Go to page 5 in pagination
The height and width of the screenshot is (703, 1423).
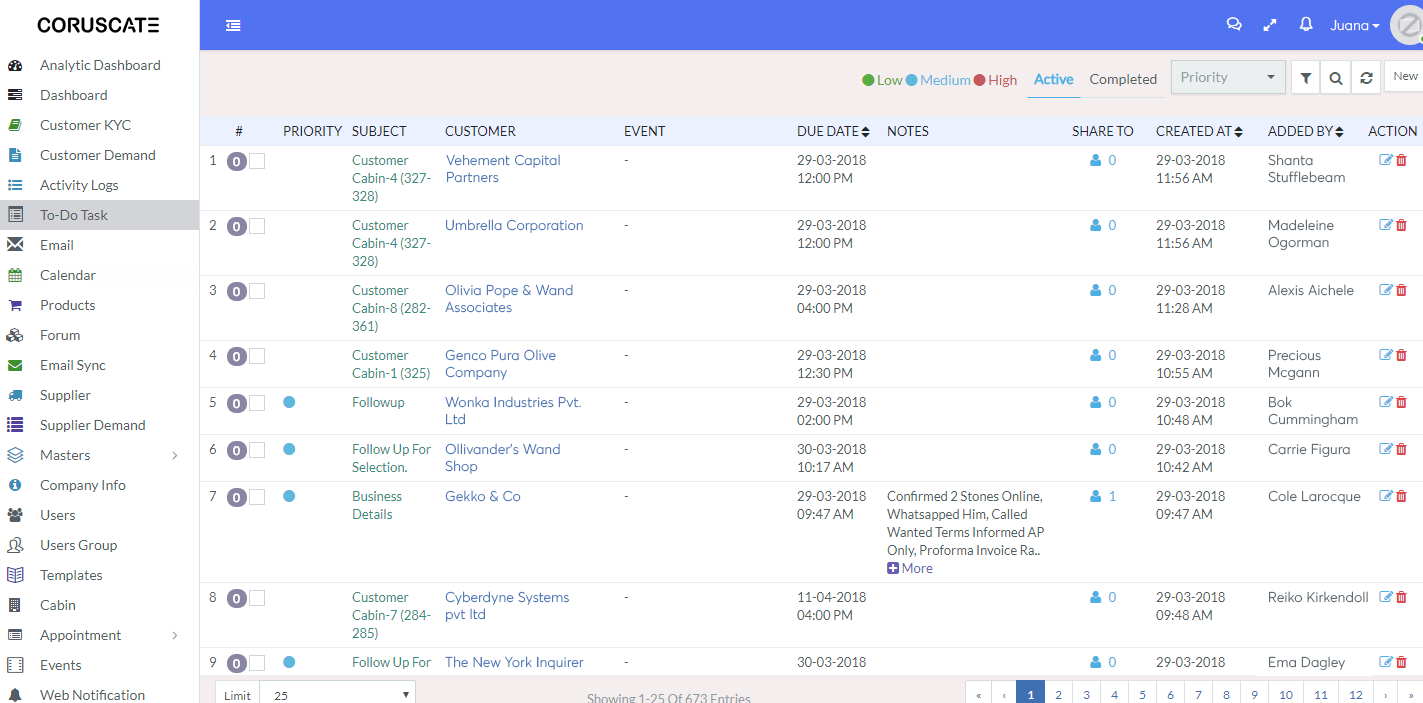1142,694
